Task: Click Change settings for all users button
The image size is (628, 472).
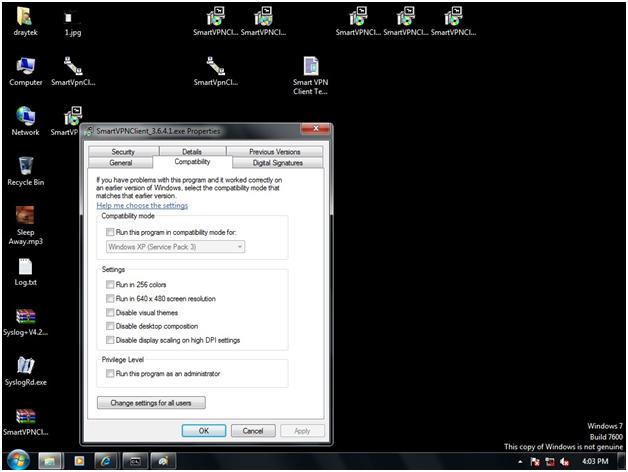Action: coord(151,403)
